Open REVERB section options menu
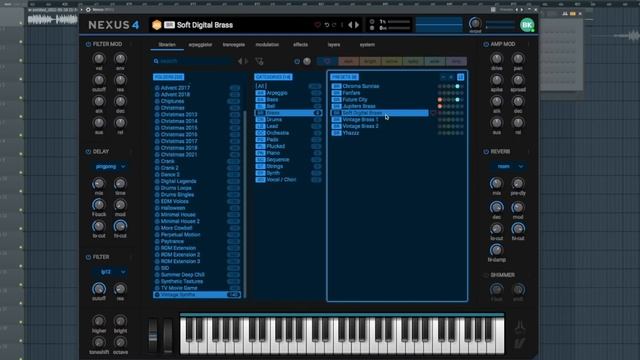The height and width of the screenshot is (360, 640). coord(529,151)
